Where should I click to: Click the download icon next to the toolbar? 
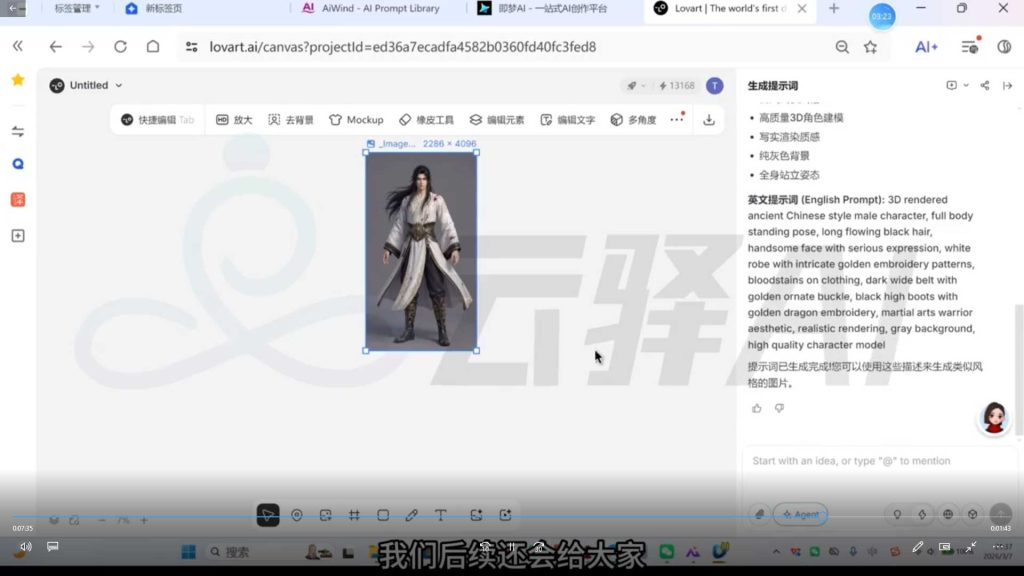[x=708, y=119]
